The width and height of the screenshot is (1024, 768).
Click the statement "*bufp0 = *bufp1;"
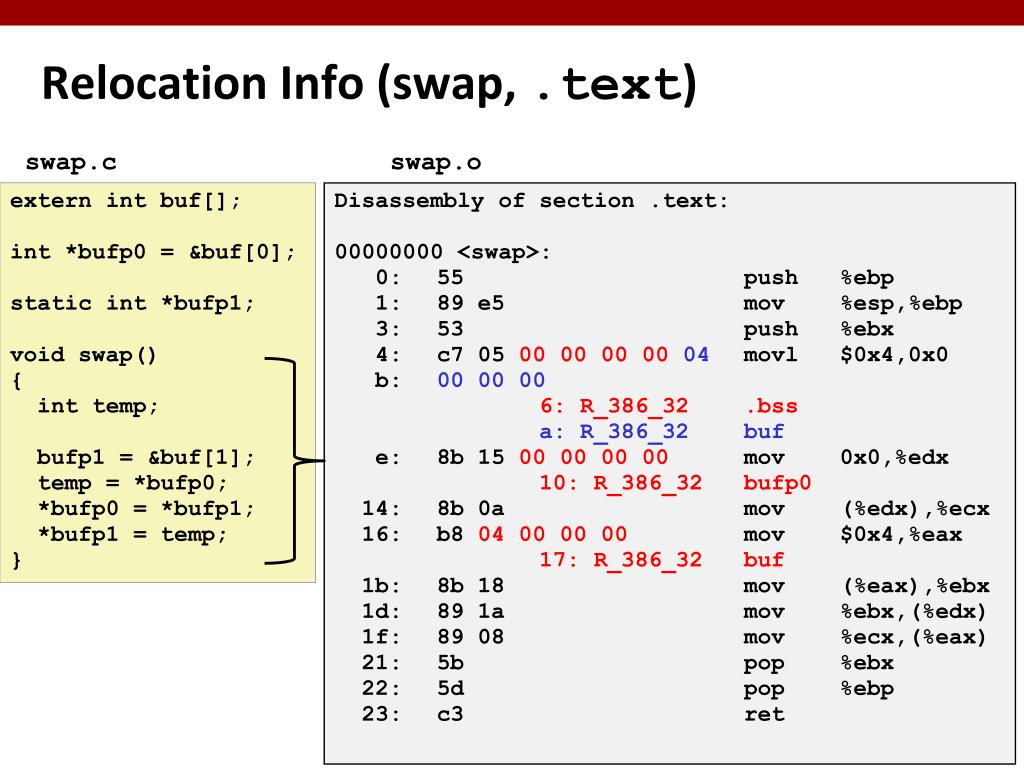(x=146, y=509)
